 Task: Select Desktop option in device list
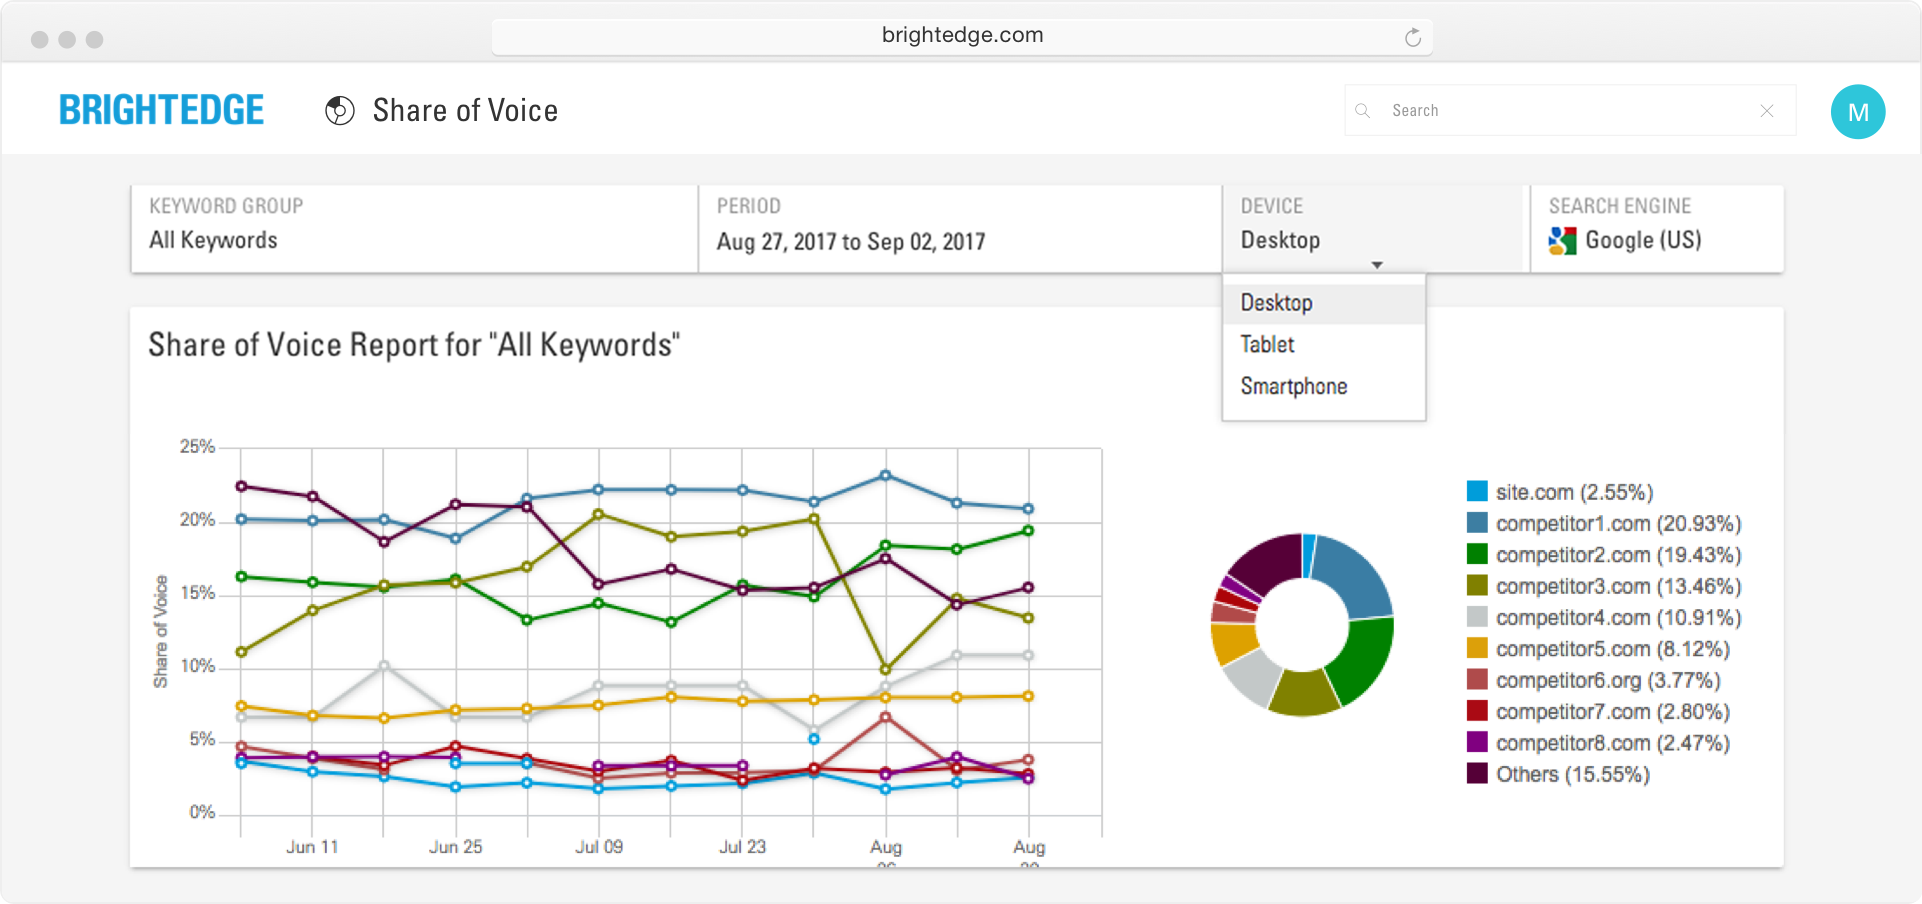coord(1277,303)
